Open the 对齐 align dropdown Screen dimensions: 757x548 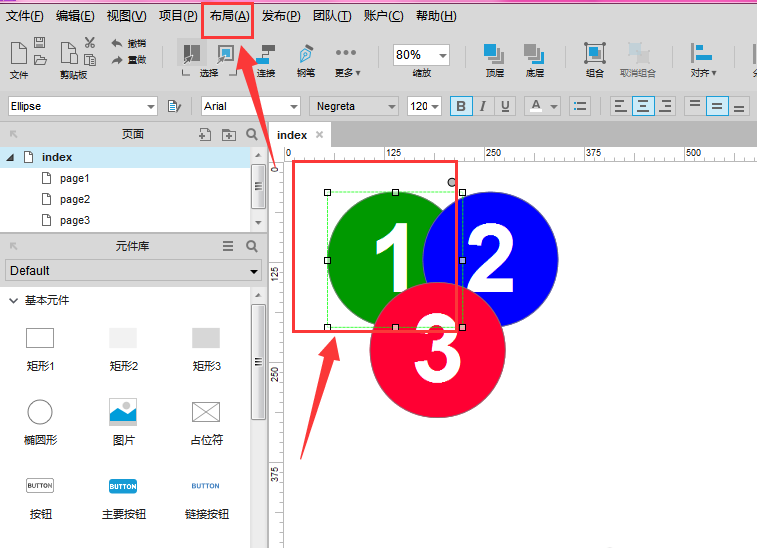coord(703,60)
